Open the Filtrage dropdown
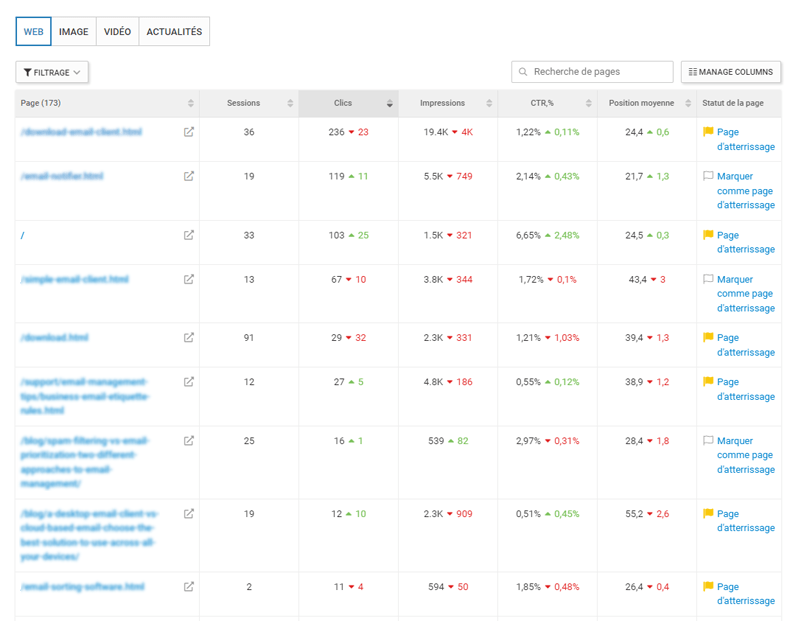Screen dimensions: 800x636 52,72
